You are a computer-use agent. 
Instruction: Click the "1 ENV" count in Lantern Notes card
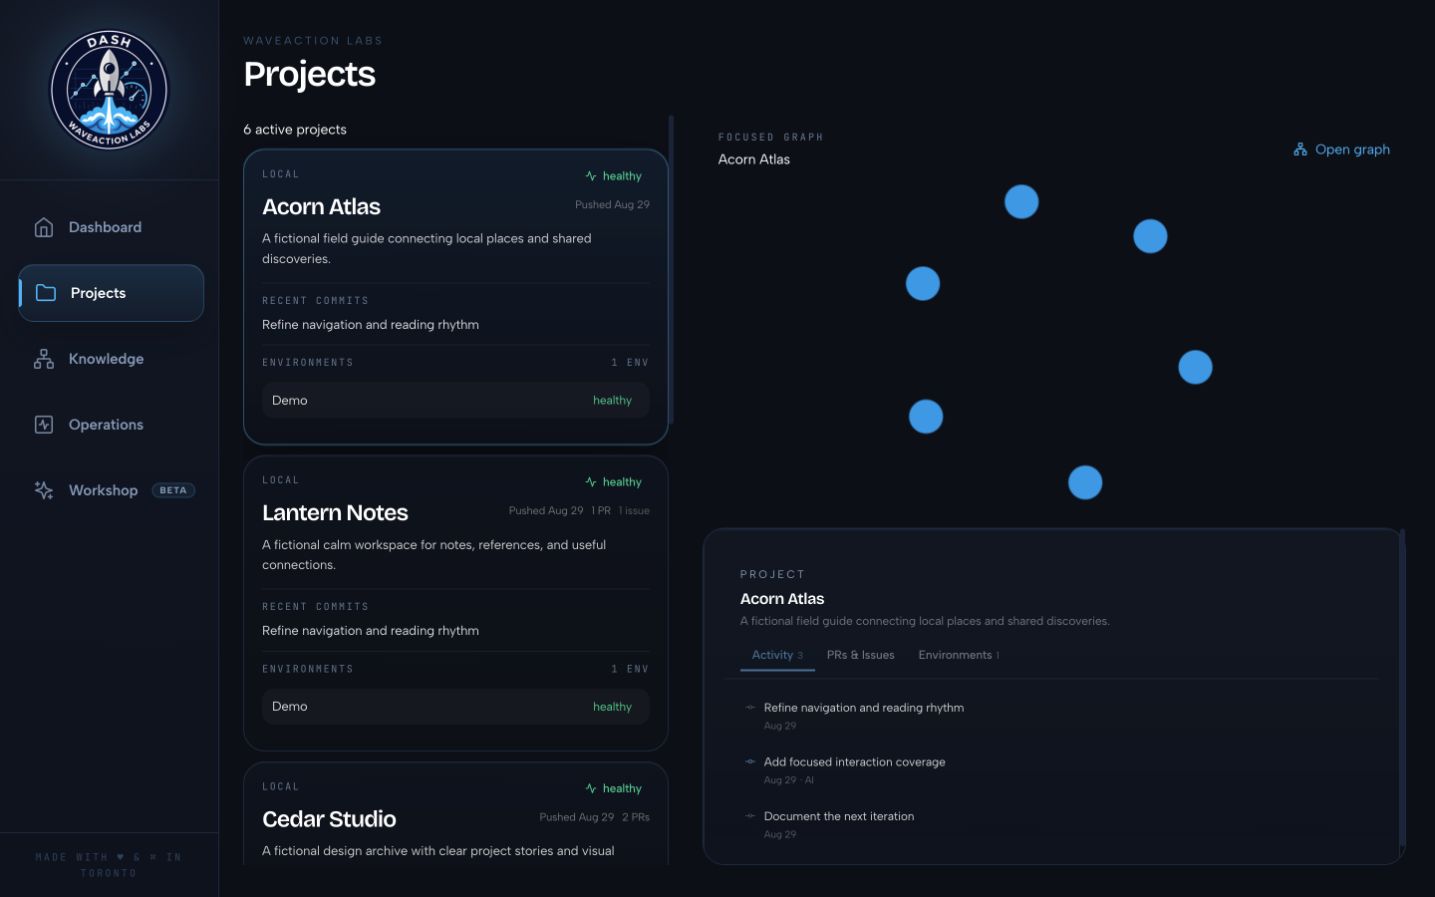(630, 669)
